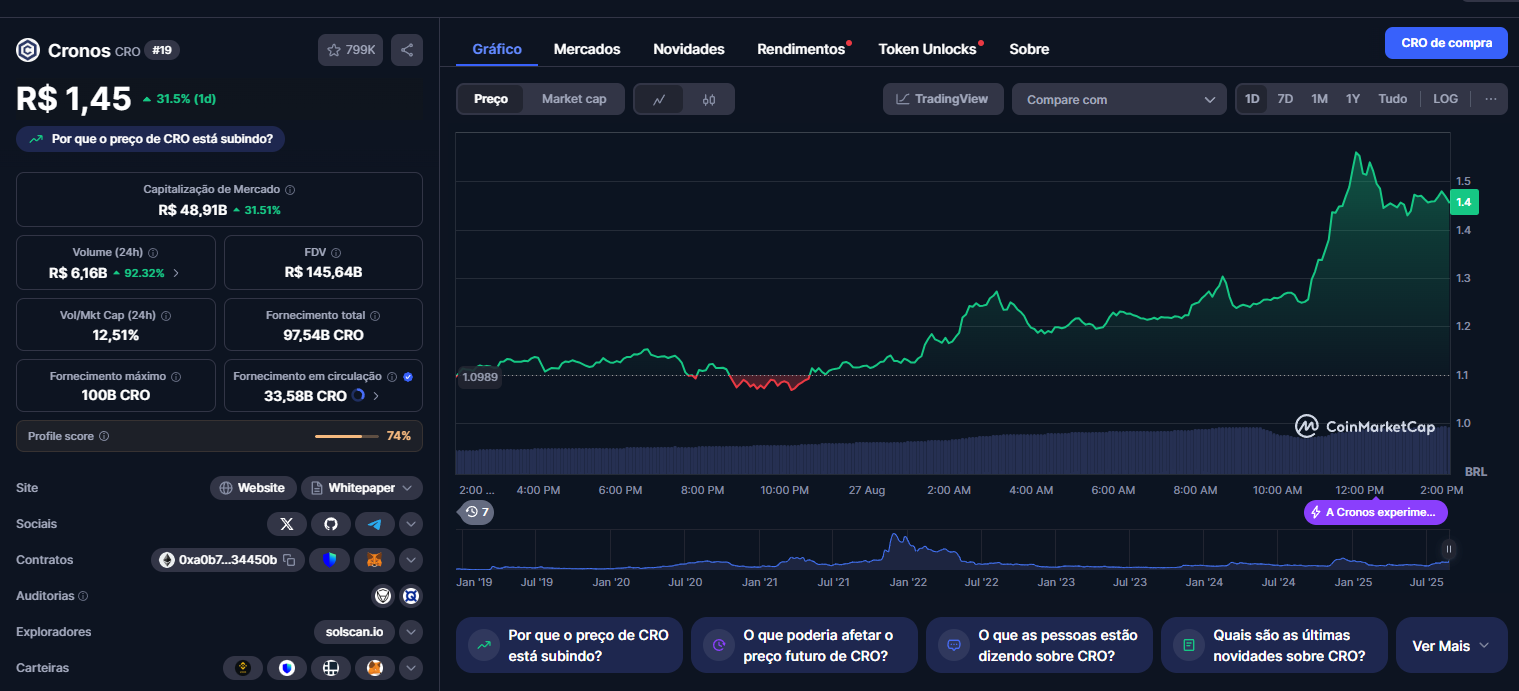Switch to the Token Unlocks tab
Screen dimensions: 1519x691
coord(928,49)
